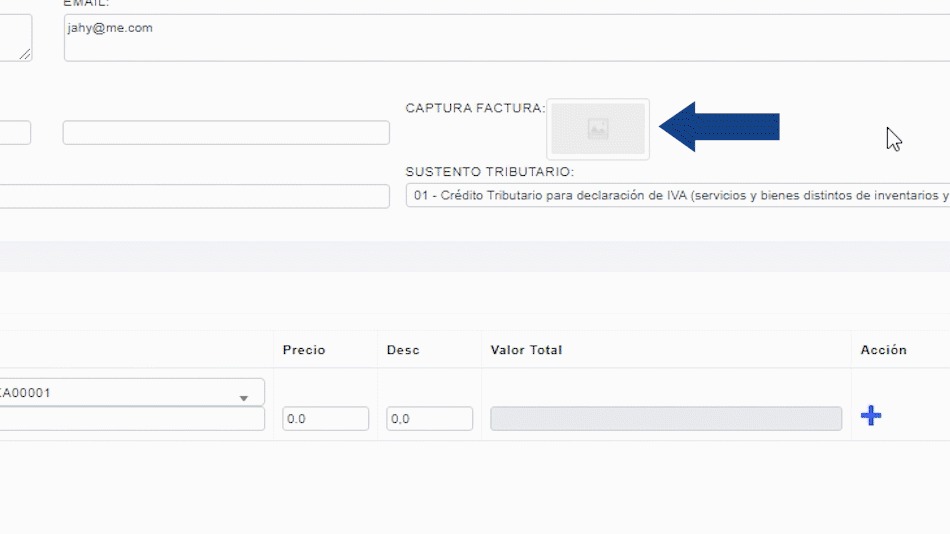Screen dimensions: 950x534
Task: Click the Acción column header
Action: (883, 350)
